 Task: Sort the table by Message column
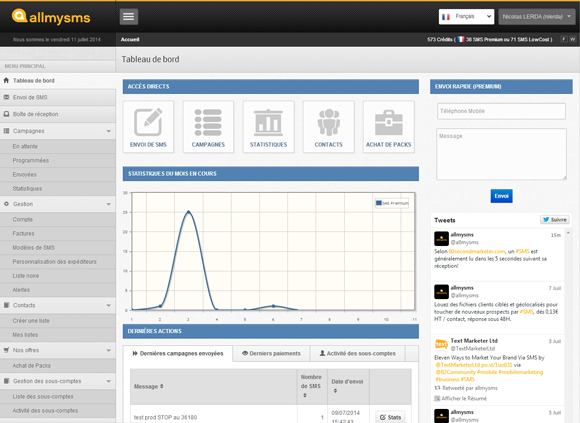pyautogui.click(x=149, y=386)
